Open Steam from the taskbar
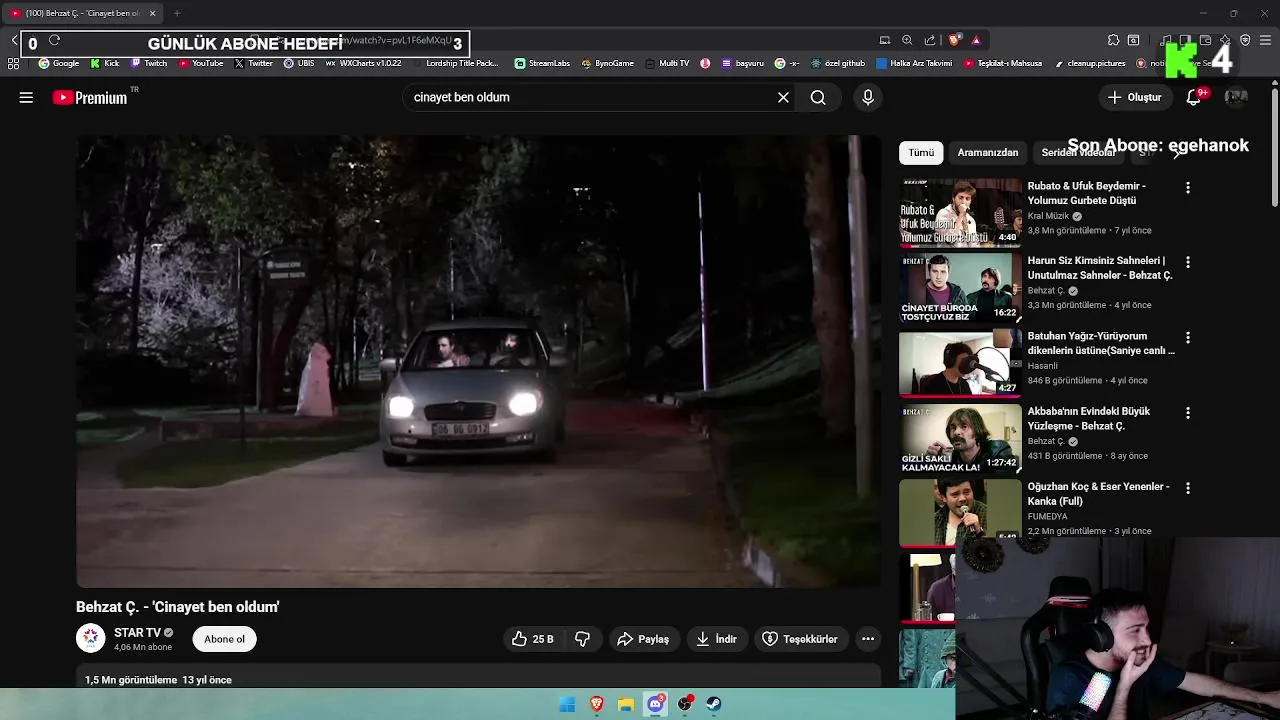Image resolution: width=1280 pixels, height=720 pixels. [x=714, y=704]
